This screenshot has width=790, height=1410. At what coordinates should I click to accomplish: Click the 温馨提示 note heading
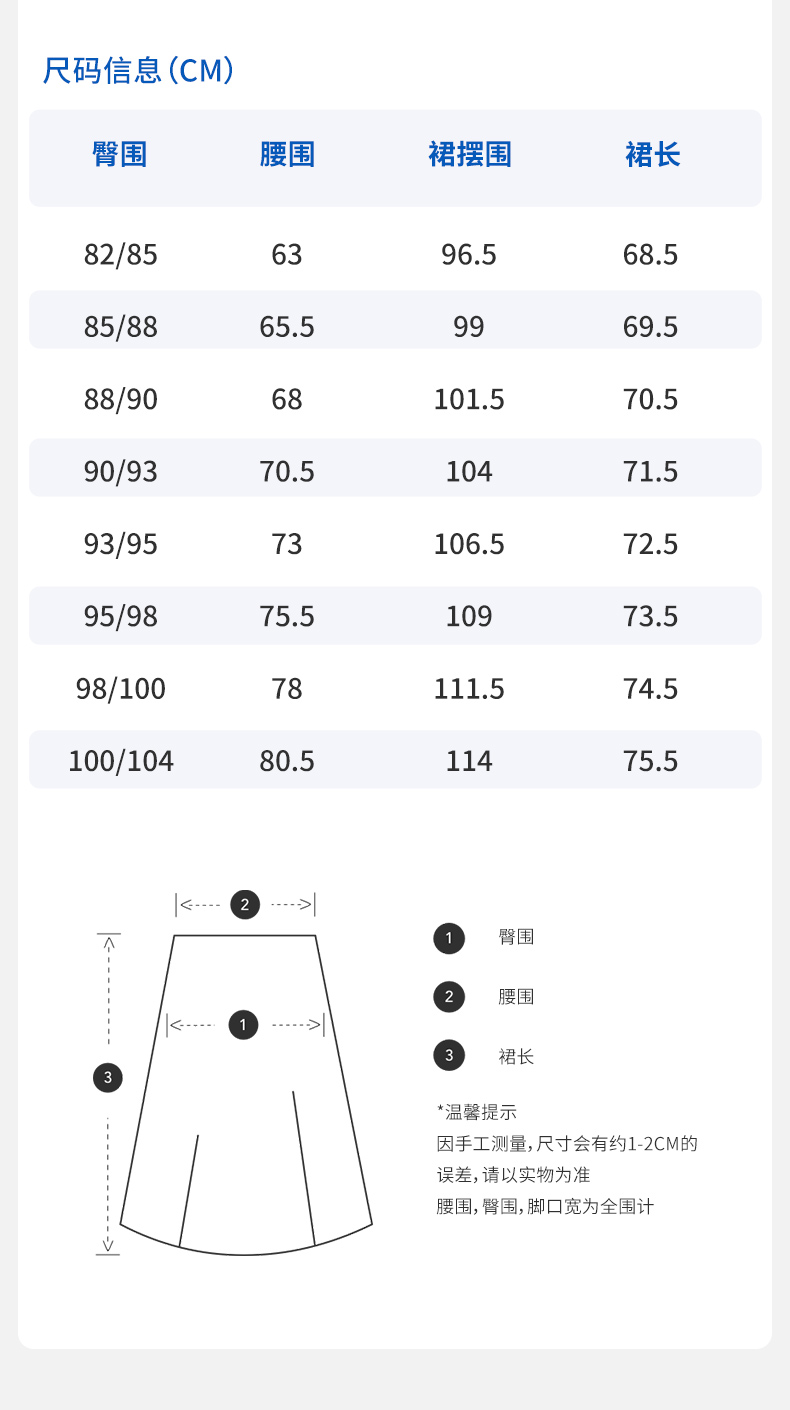[x=477, y=1112]
